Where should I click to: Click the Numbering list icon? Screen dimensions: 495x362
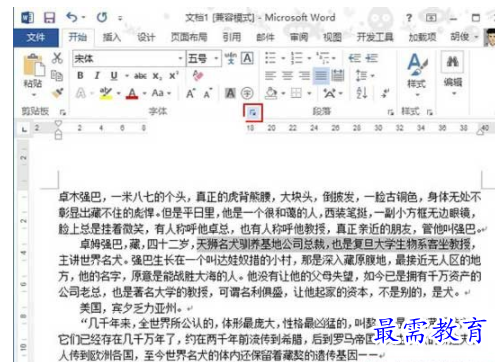296,58
